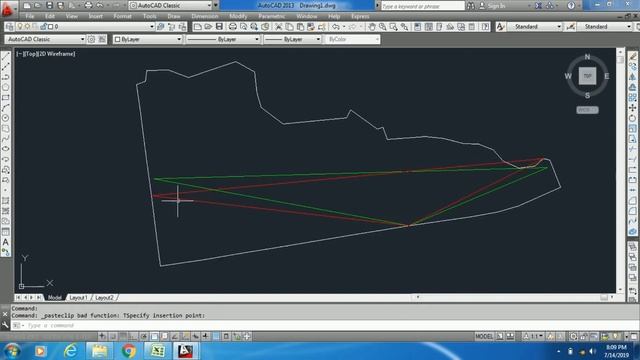Select the Polyline tool in Draw toolbar

6,77
